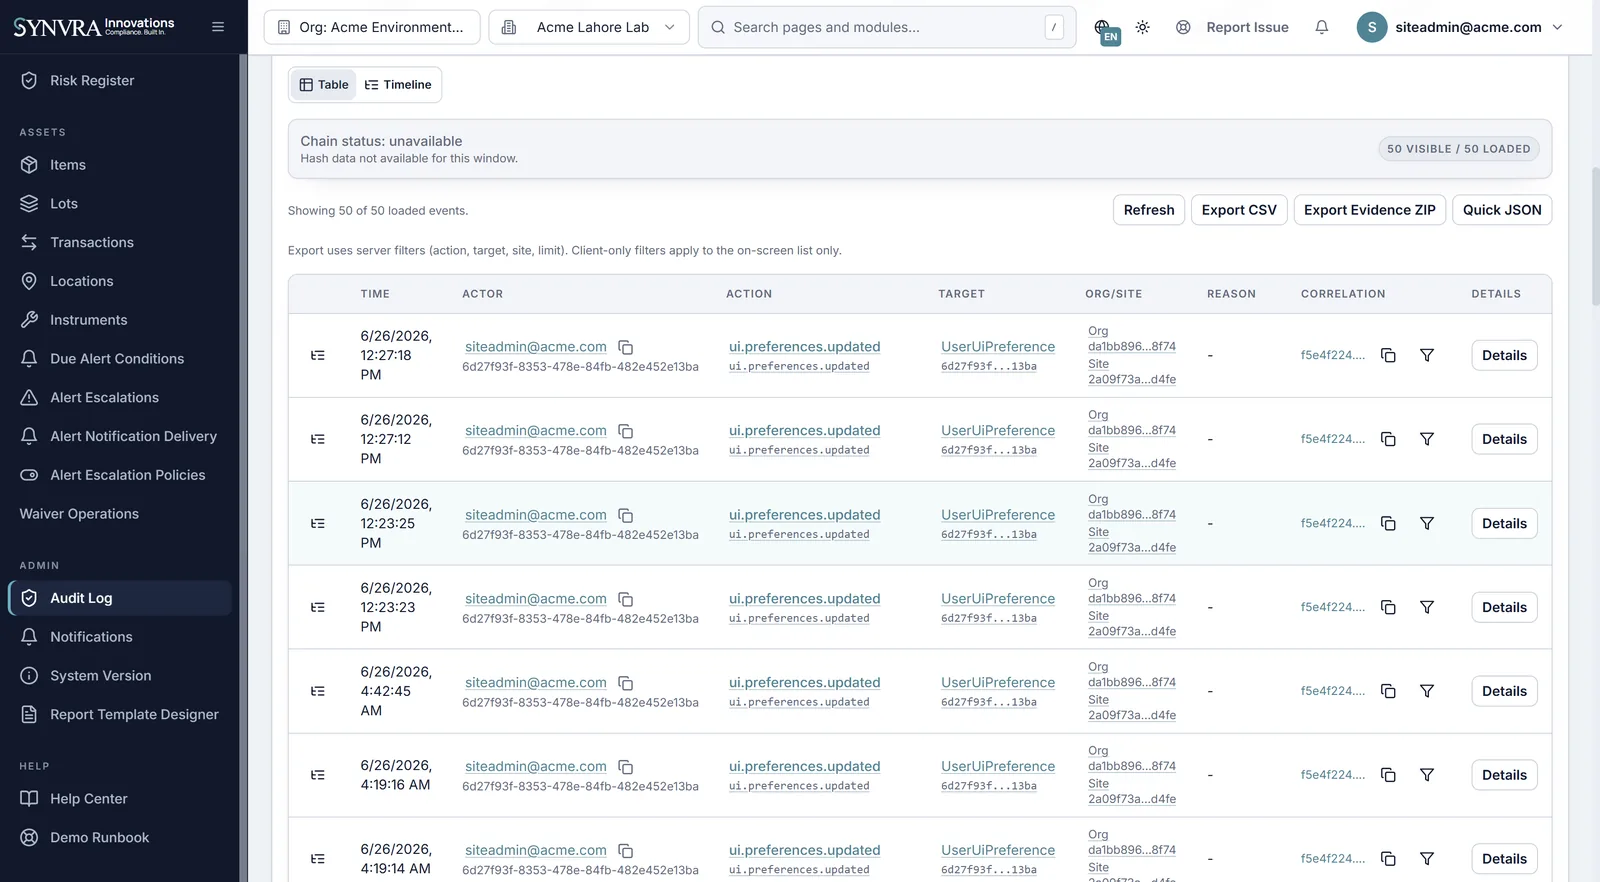Click UserUiPreference target in 12:23:23 PM row
This screenshot has height=882, width=1600.
[x=998, y=599]
